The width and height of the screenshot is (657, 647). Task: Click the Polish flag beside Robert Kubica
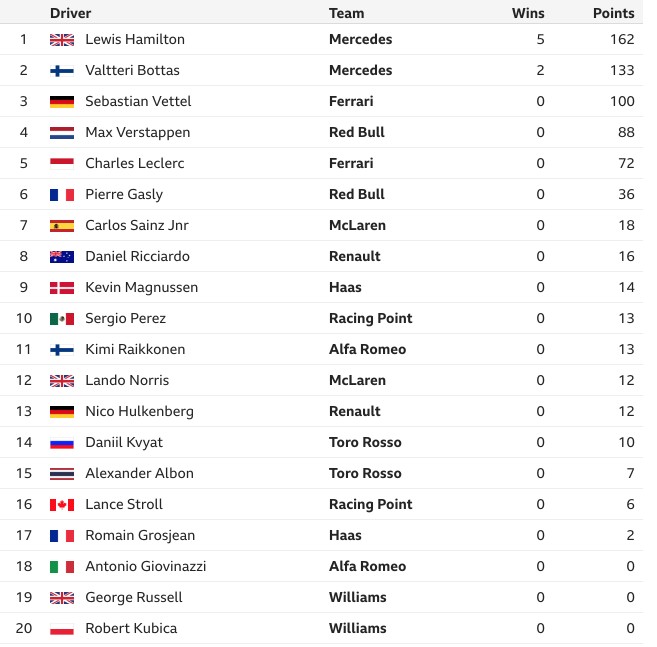click(62, 629)
